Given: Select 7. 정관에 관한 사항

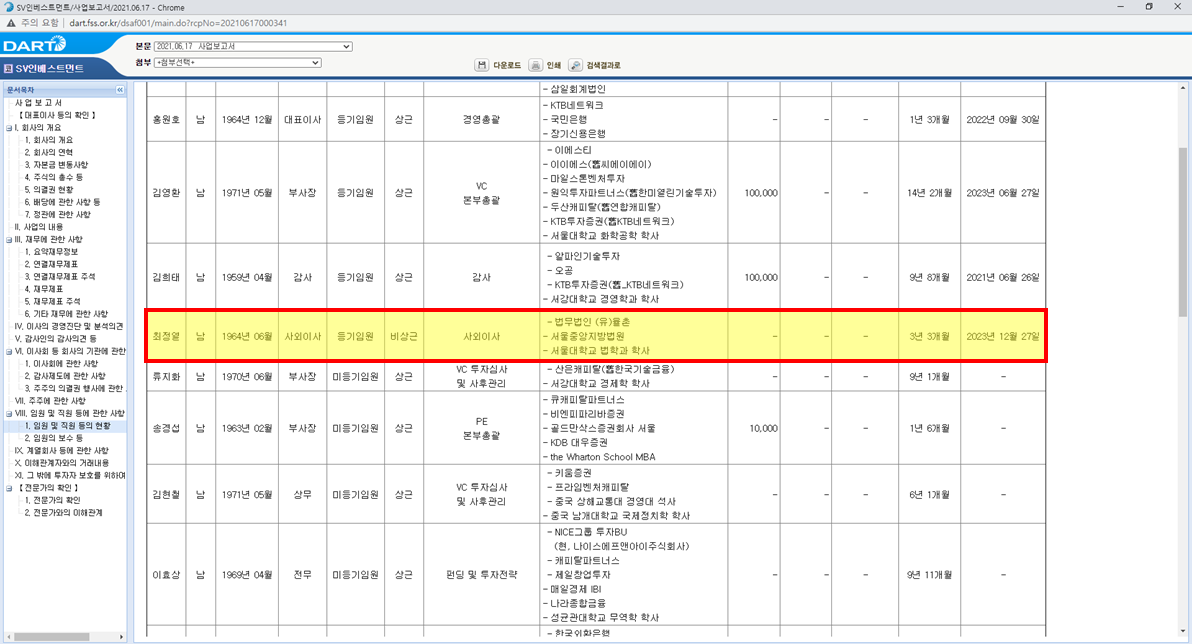Looking at the screenshot, I should [x=58, y=214].
